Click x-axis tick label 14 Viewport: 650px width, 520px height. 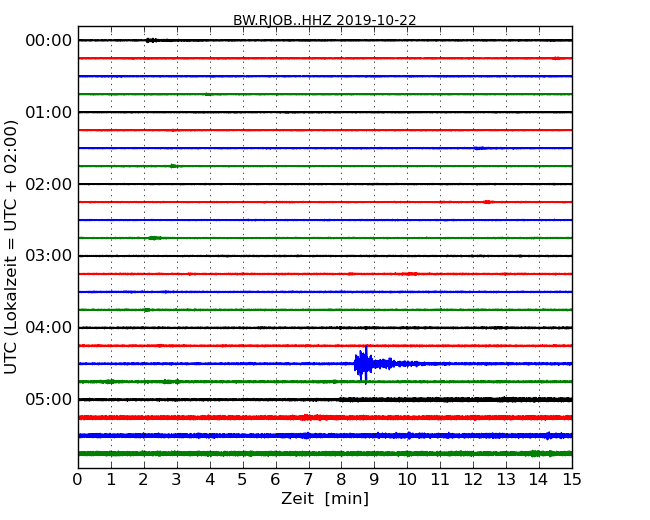(x=539, y=479)
